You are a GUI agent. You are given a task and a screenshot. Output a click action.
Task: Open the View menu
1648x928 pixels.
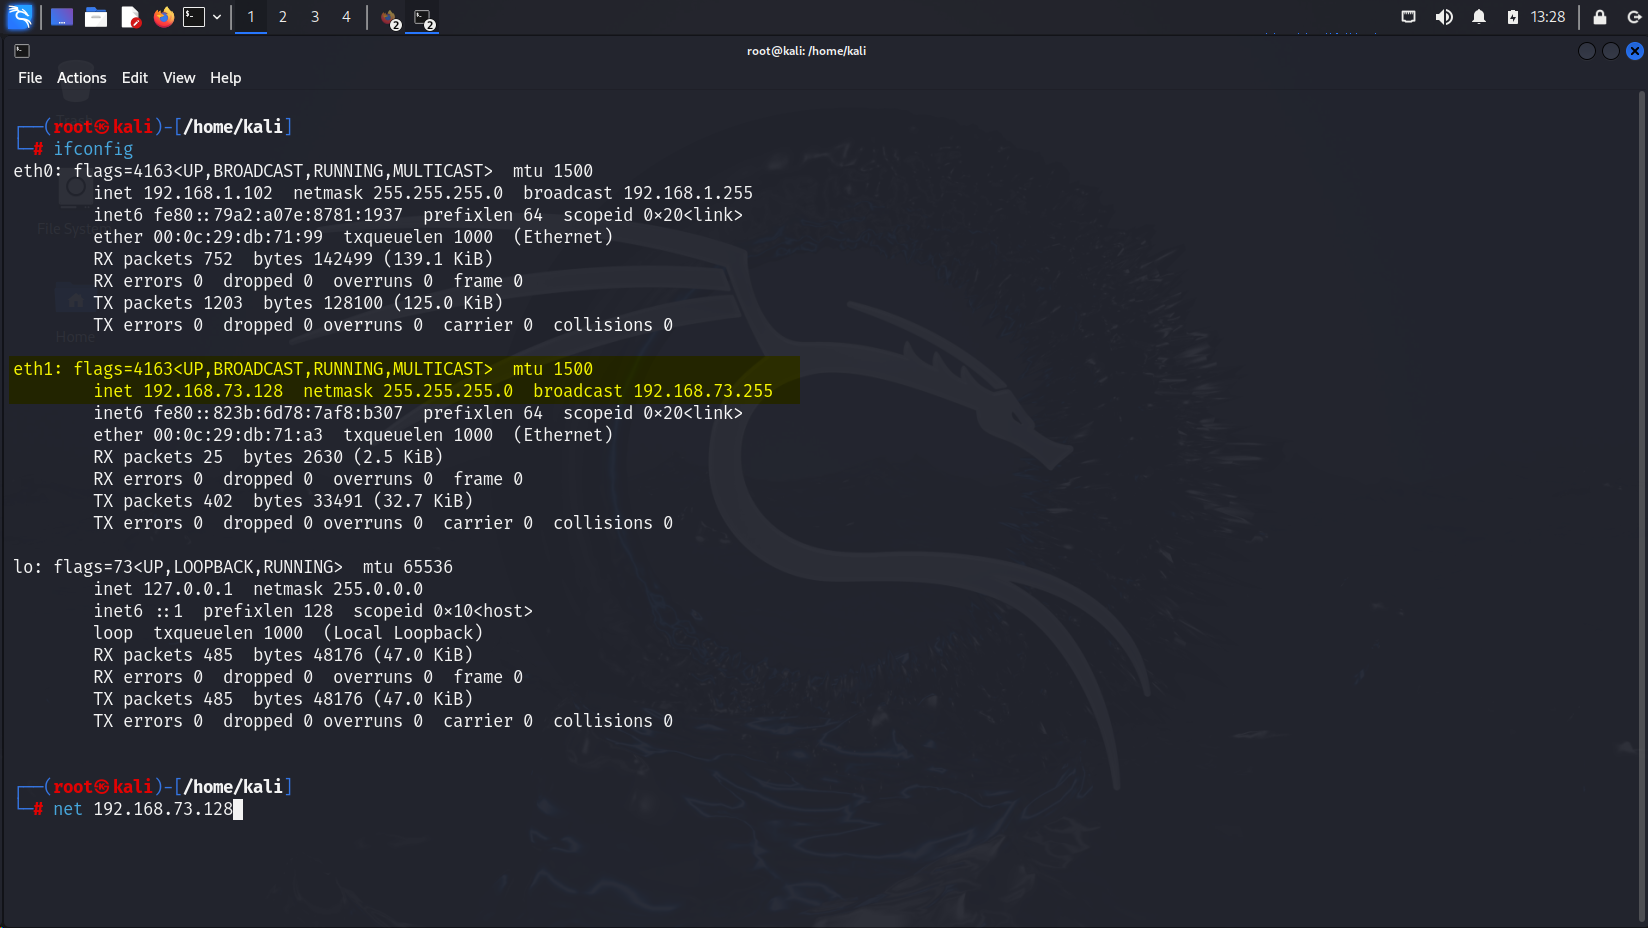tap(179, 77)
